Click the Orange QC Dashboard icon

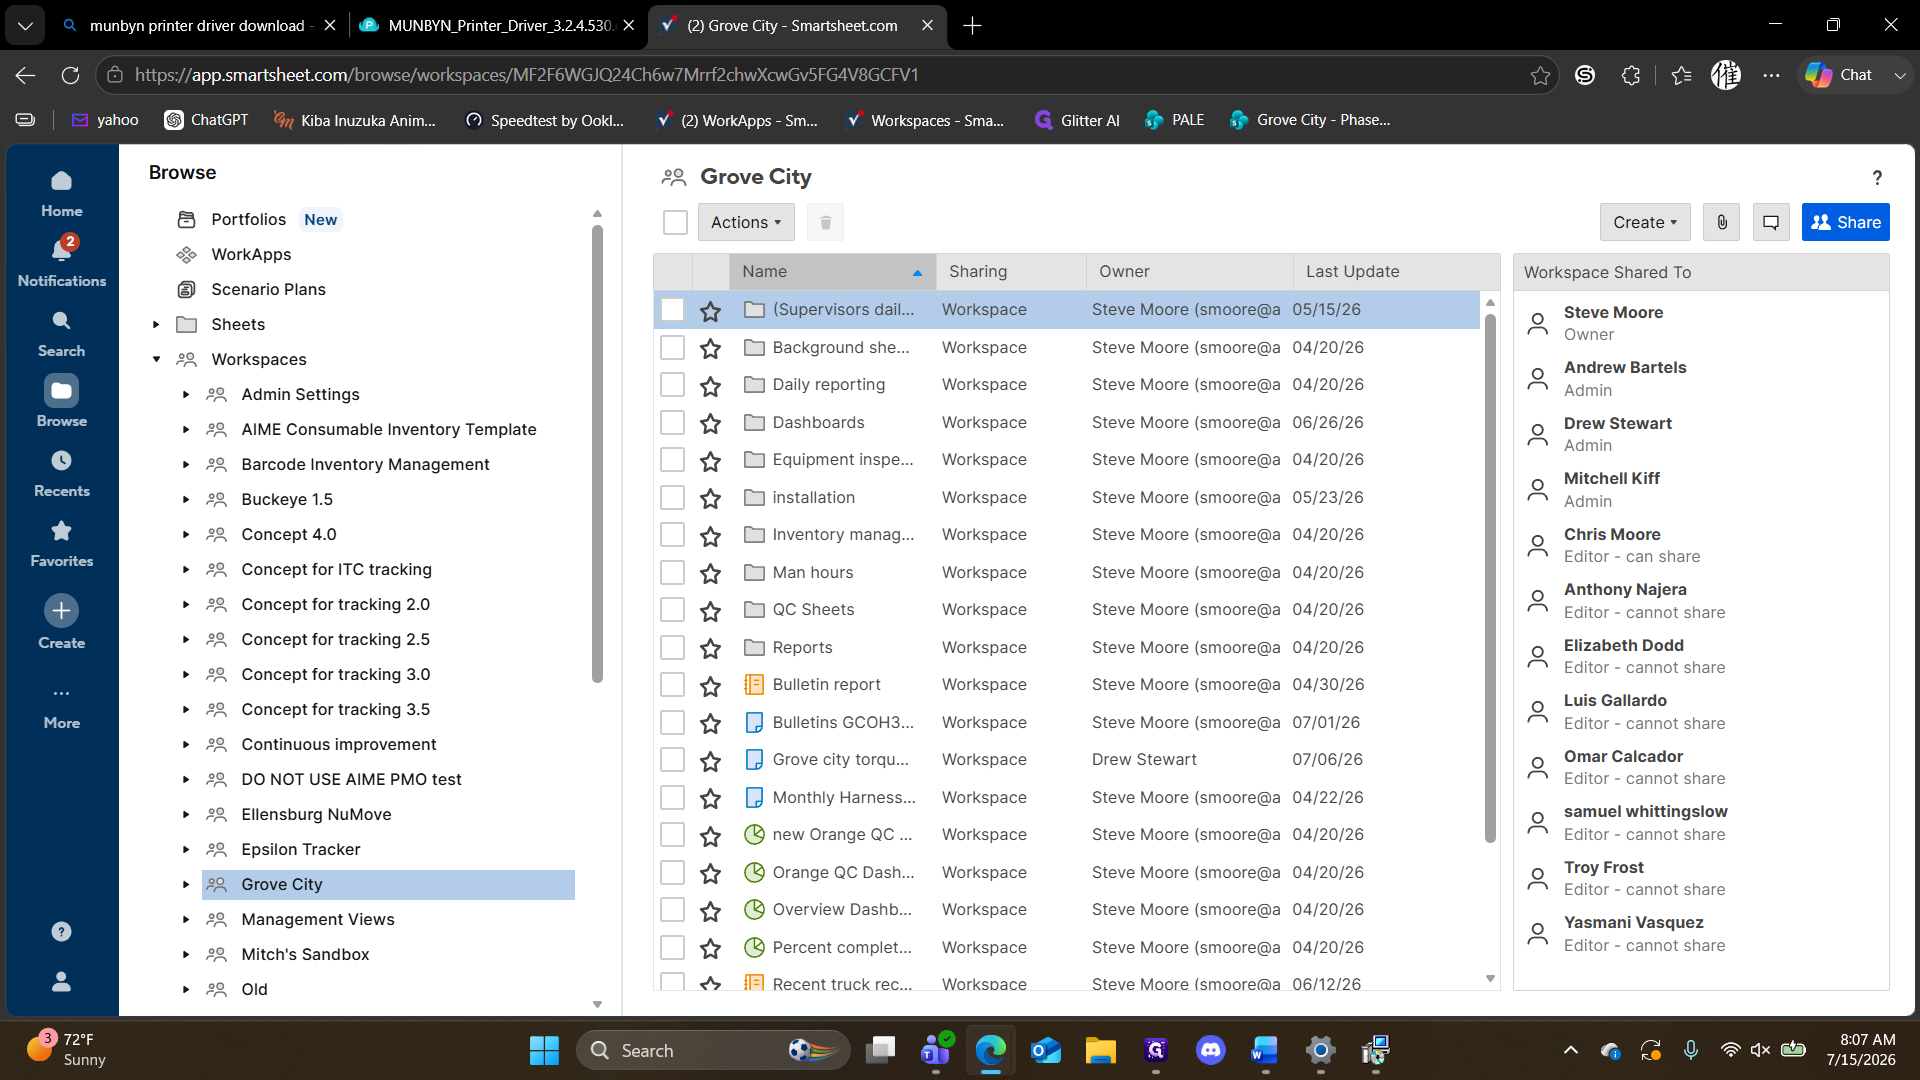pos(754,872)
